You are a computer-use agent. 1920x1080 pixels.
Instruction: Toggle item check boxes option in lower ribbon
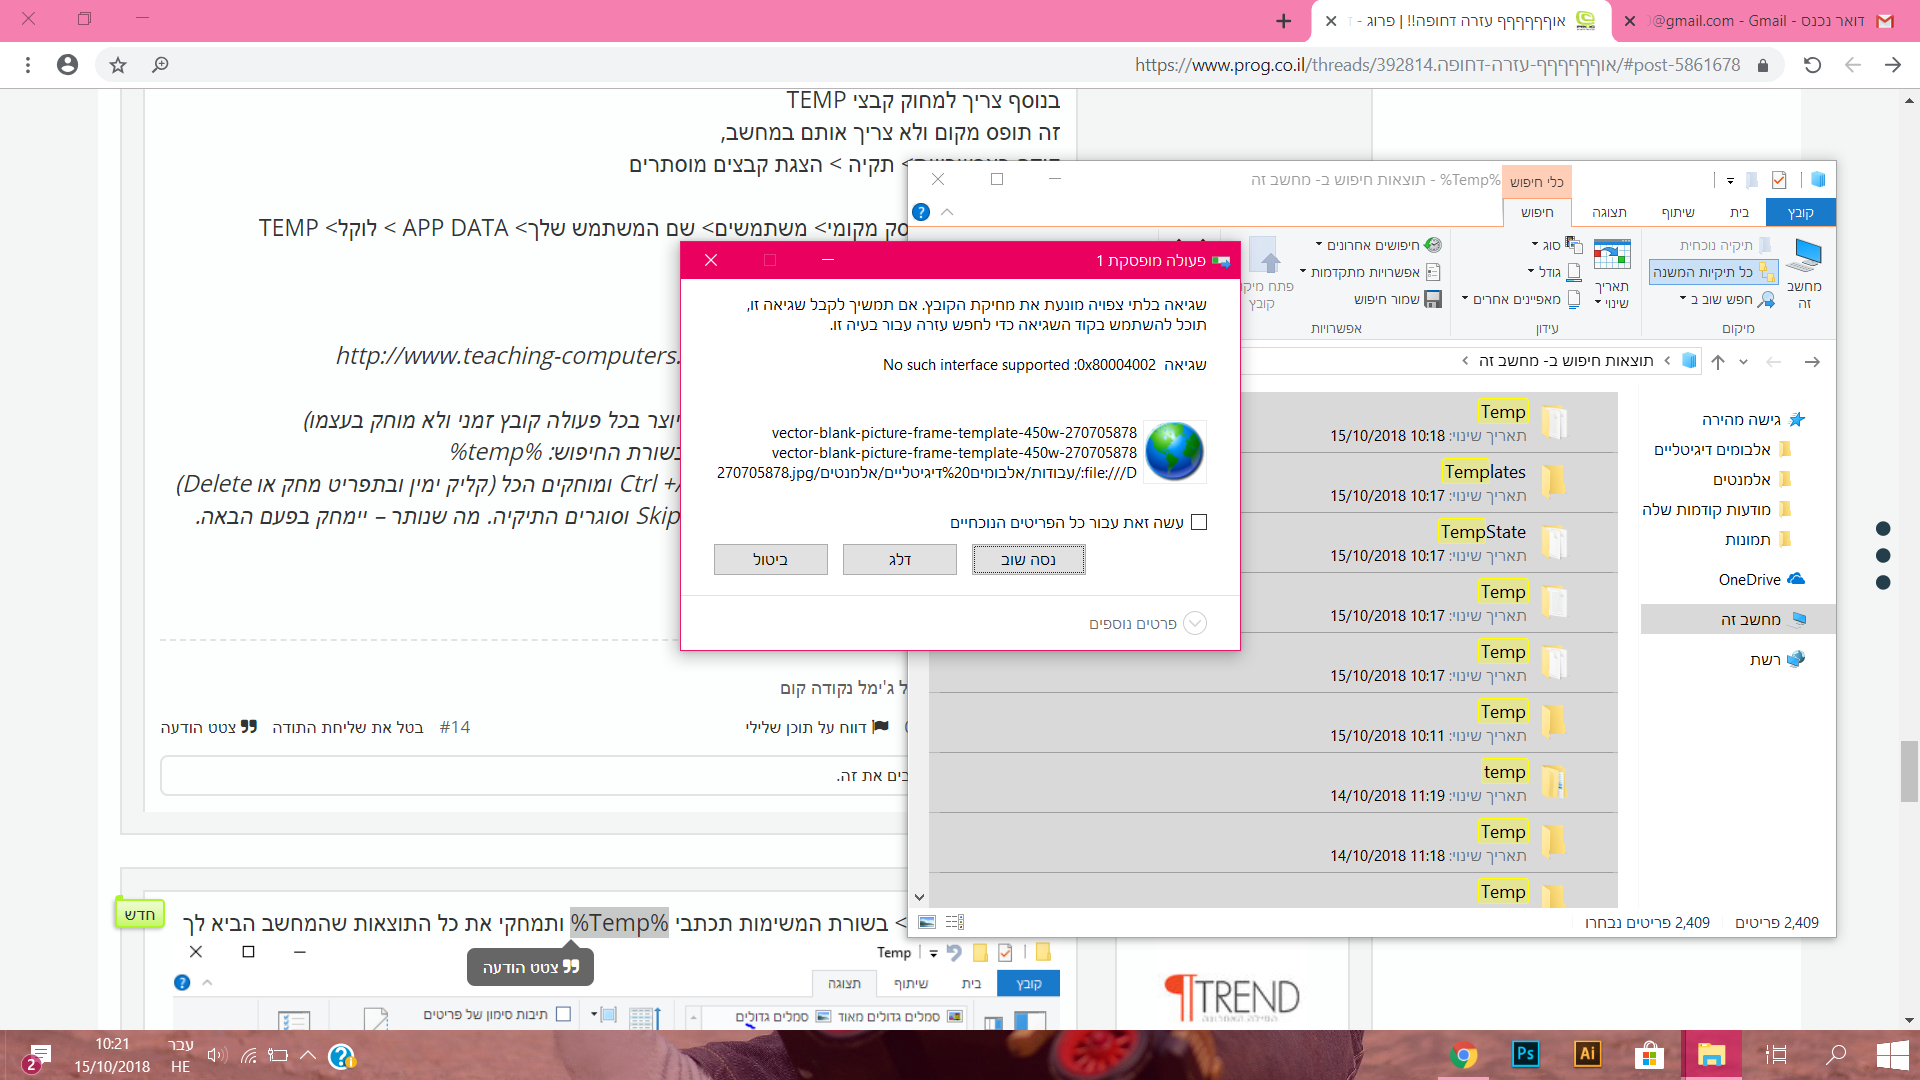click(x=563, y=1014)
